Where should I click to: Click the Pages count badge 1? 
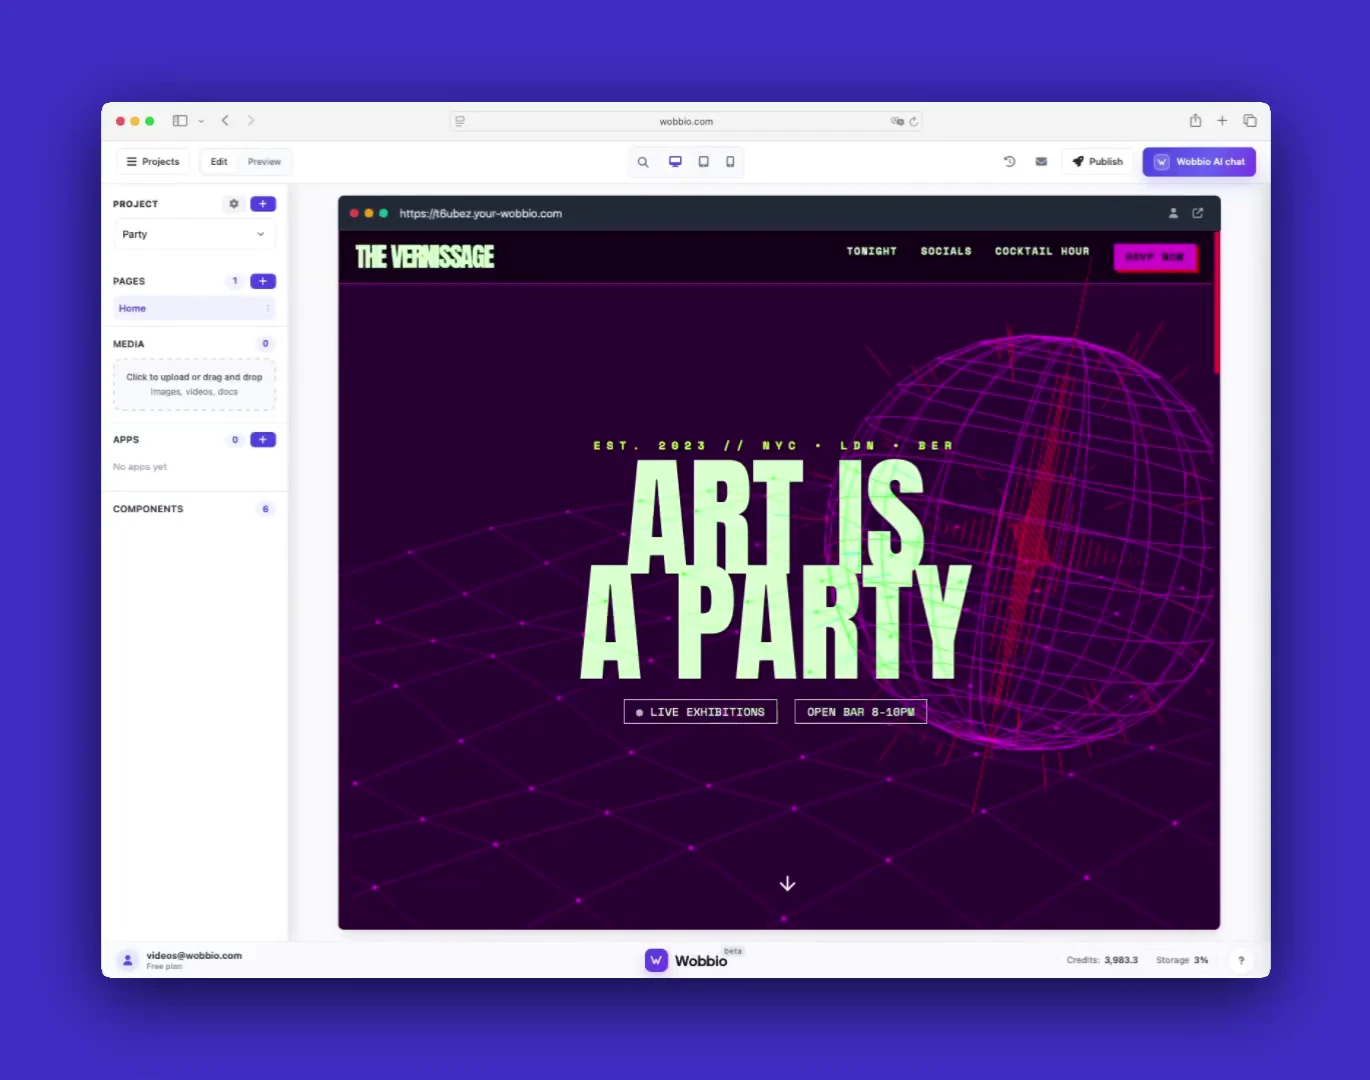[235, 281]
